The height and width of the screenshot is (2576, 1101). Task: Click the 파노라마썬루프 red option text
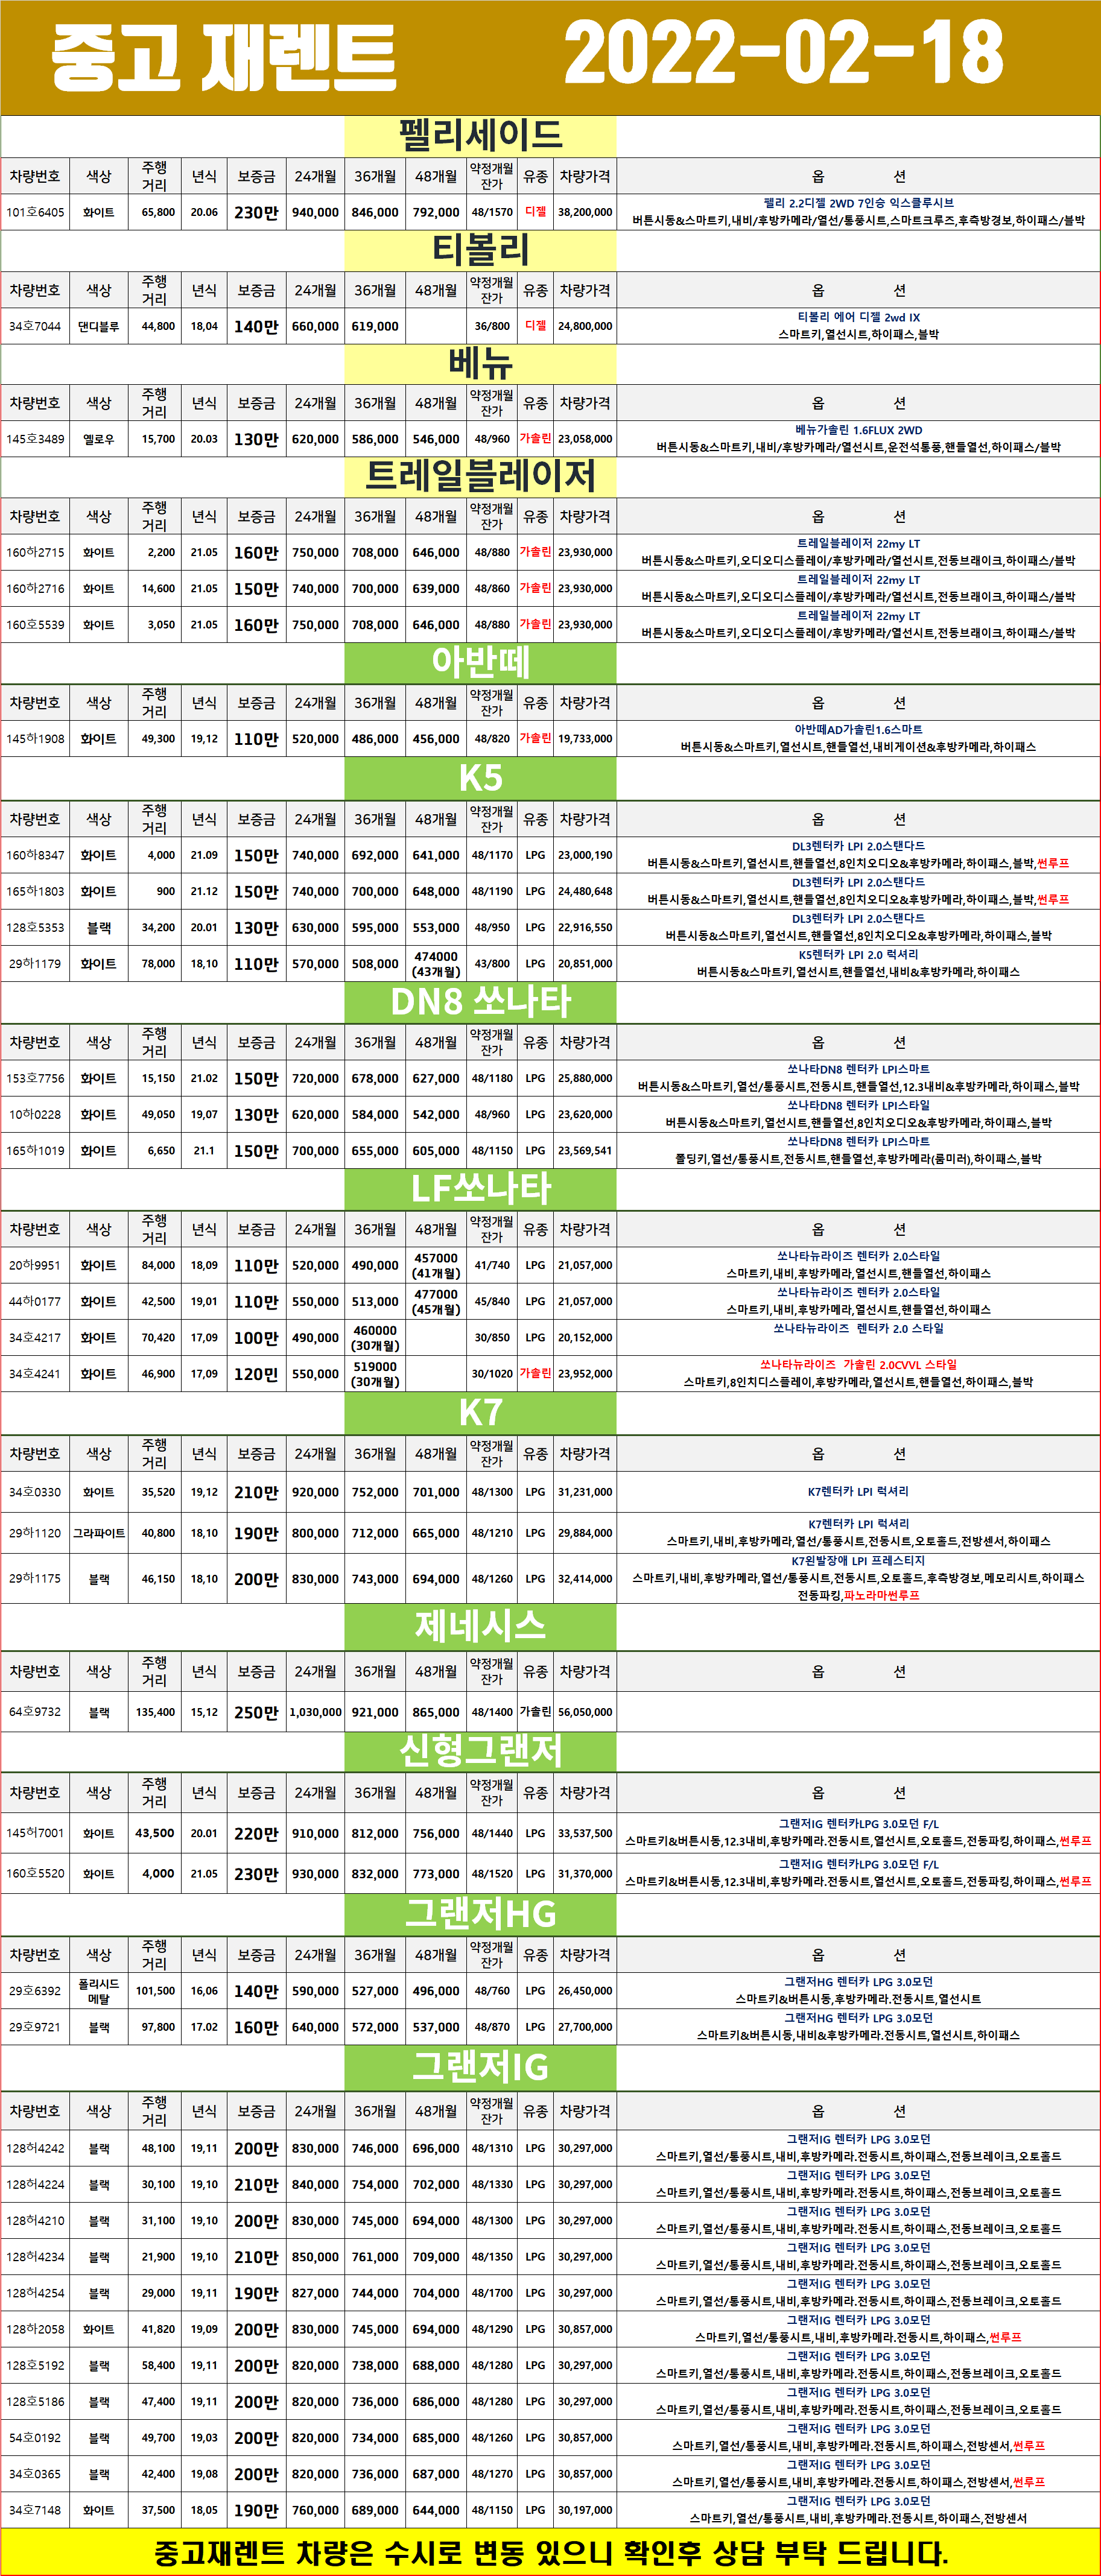coord(881,1595)
